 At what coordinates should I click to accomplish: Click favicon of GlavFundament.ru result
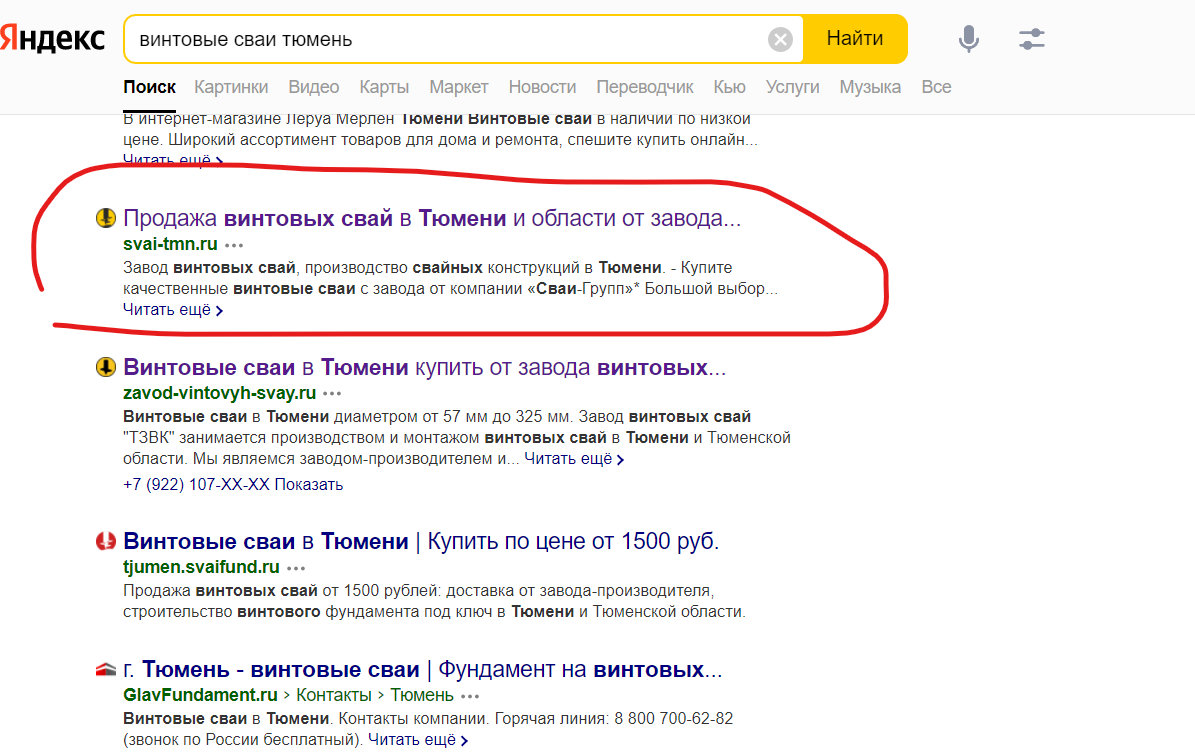pyautogui.click(x=105, y=669)
